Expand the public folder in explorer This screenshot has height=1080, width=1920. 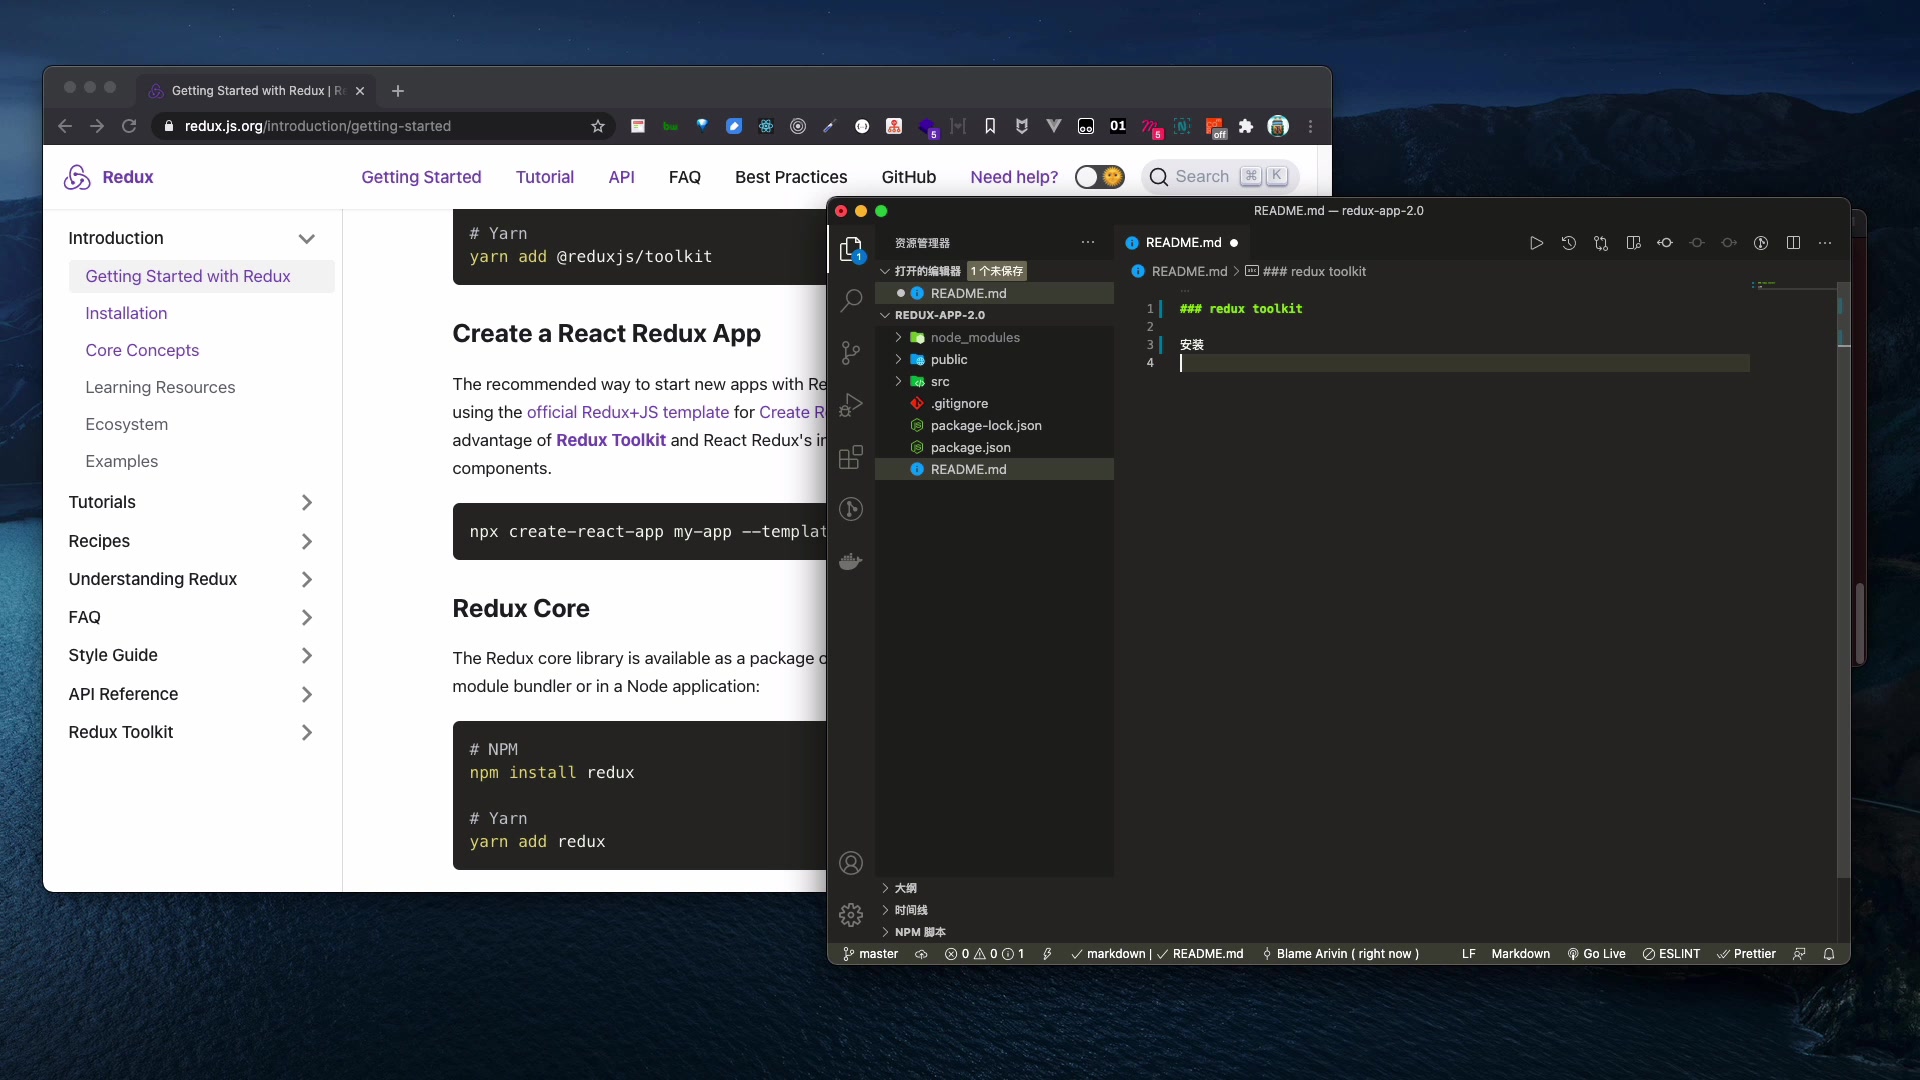pos(994,359)
